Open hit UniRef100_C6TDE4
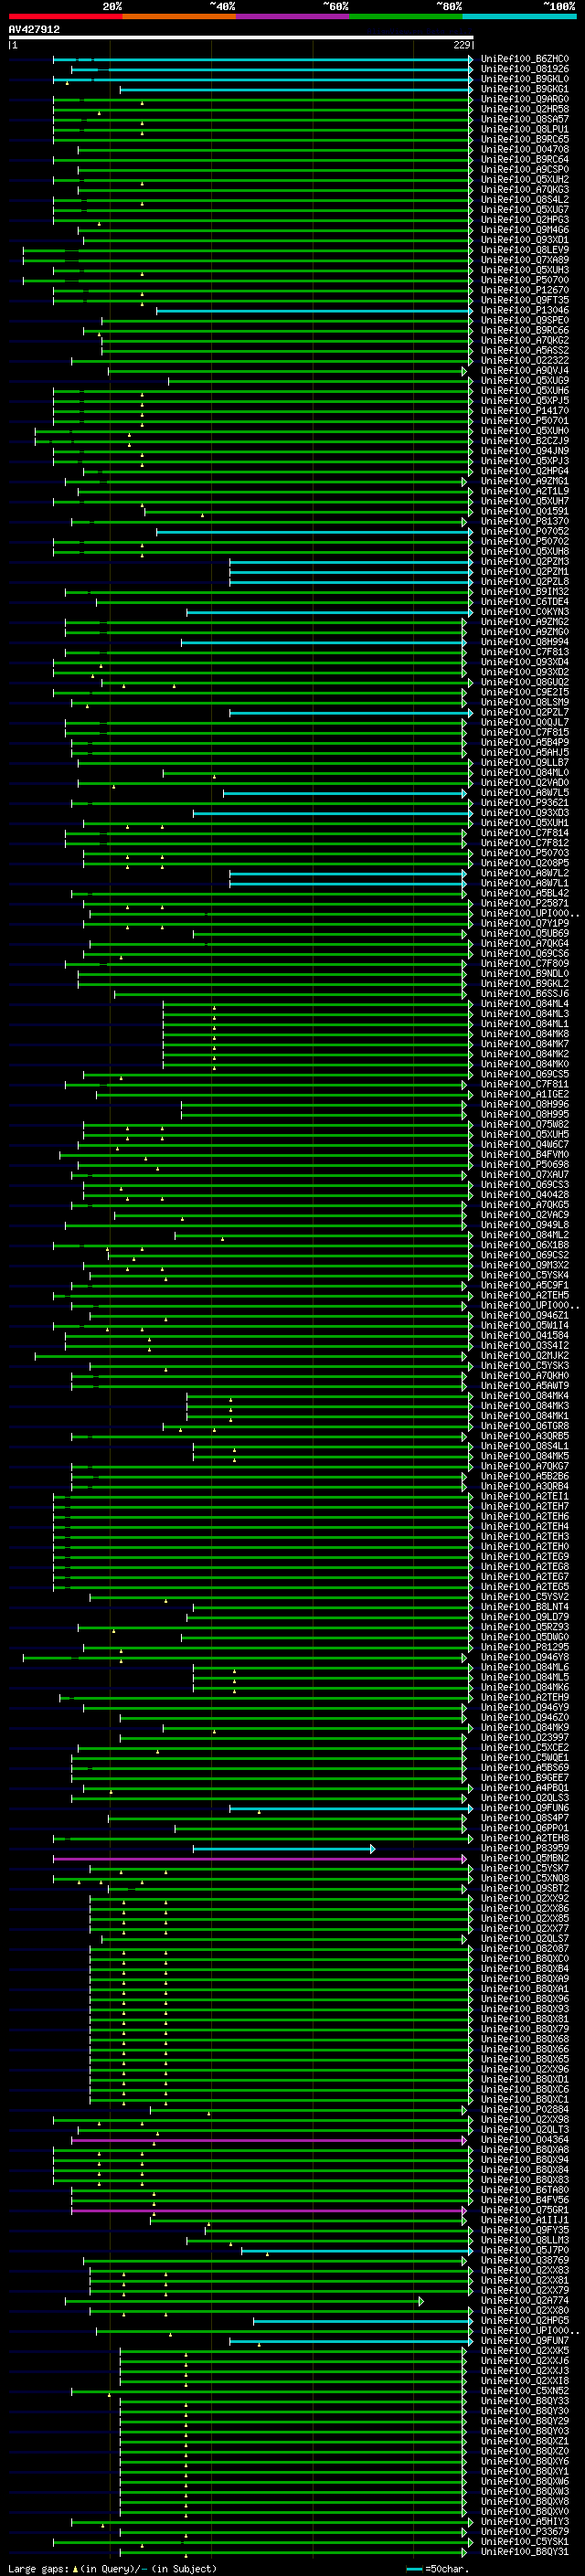Screen dimensions: 585x2576 524,602
